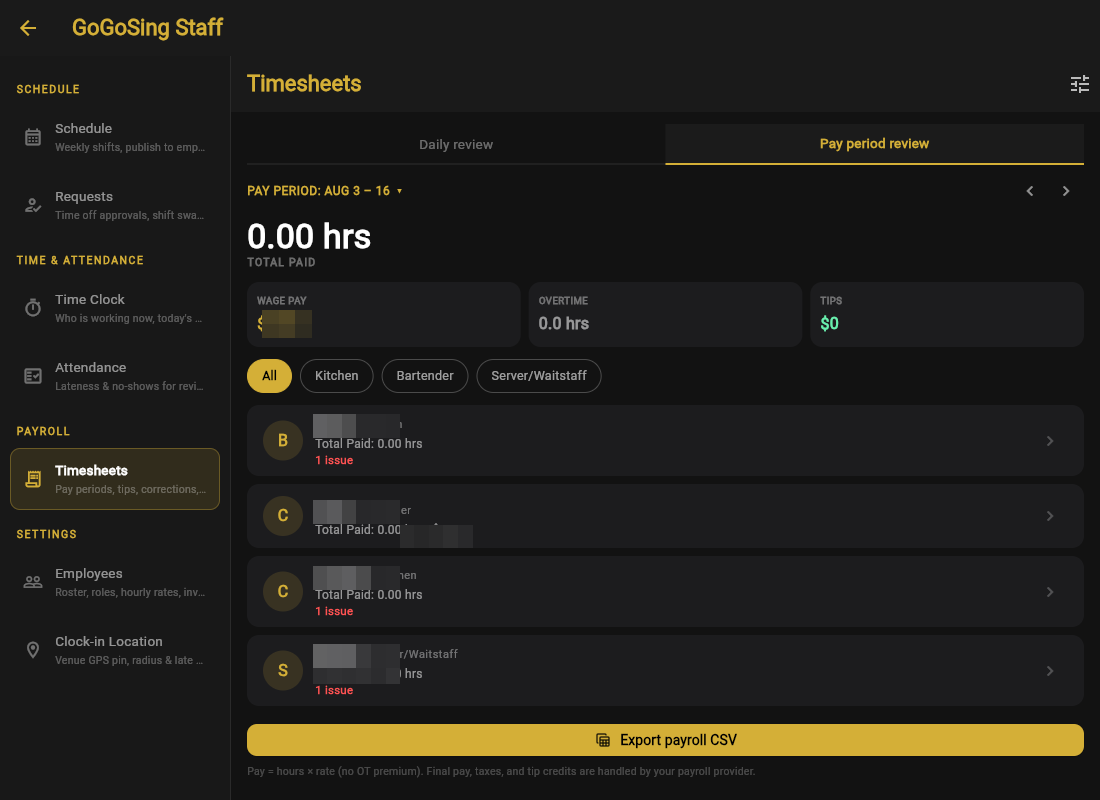The width and height of the screenshot is (1100, 800).
Task: Select employee avatar B
Action: [x=283, y=441]
